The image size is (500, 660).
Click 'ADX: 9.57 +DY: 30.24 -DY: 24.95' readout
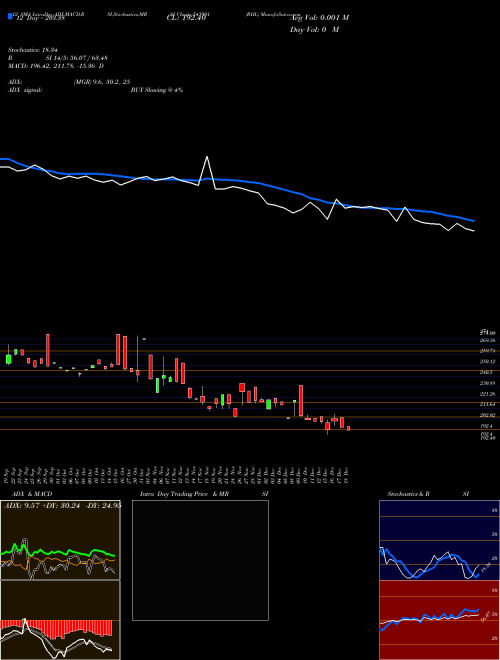point(62,506)
